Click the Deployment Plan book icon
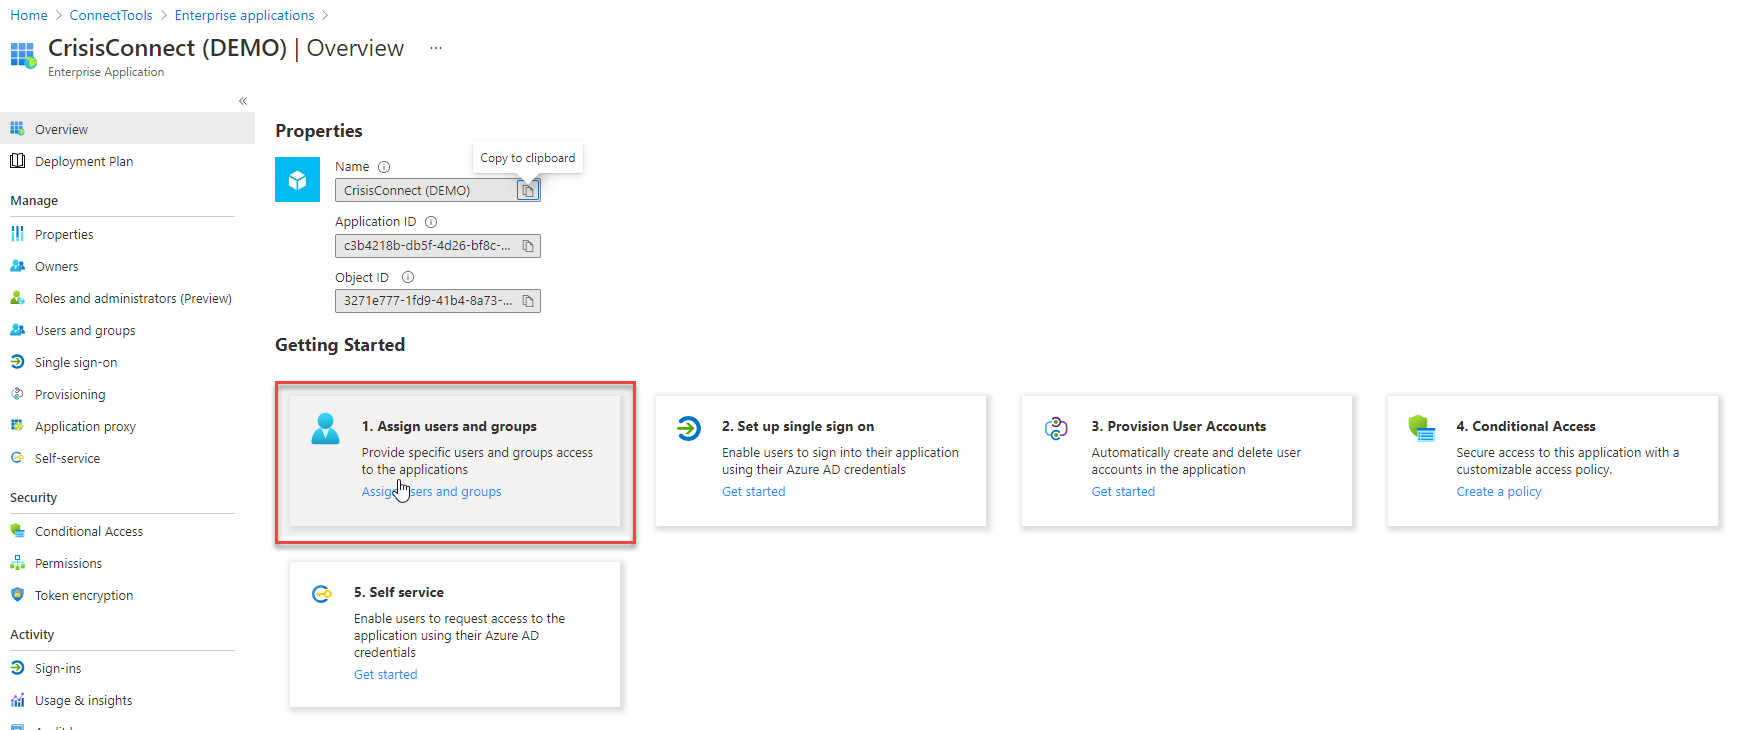Viewport: 1752px width, 730px height. coord(17,161)
